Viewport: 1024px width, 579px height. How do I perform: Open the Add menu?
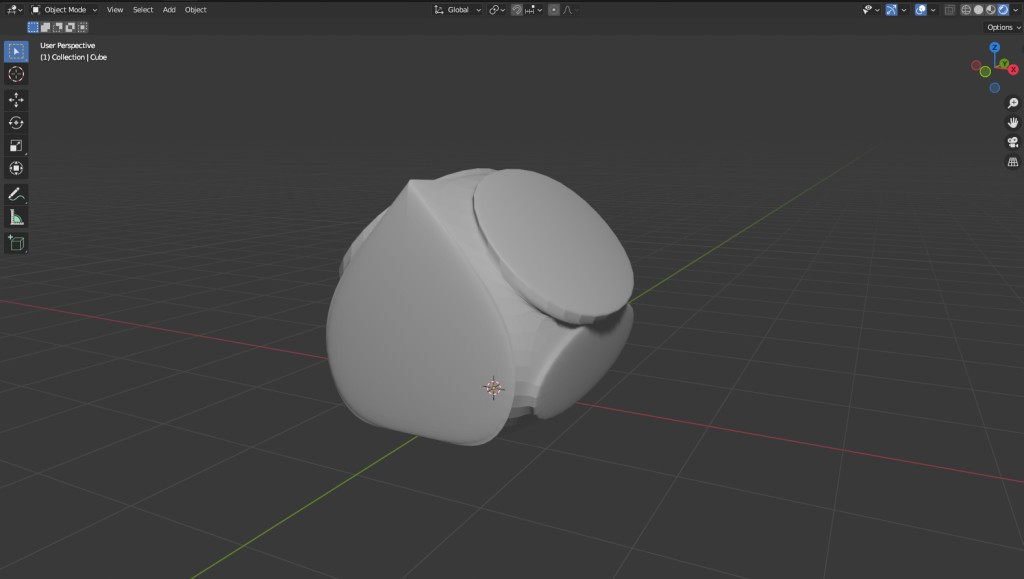(x=169, y=10)
